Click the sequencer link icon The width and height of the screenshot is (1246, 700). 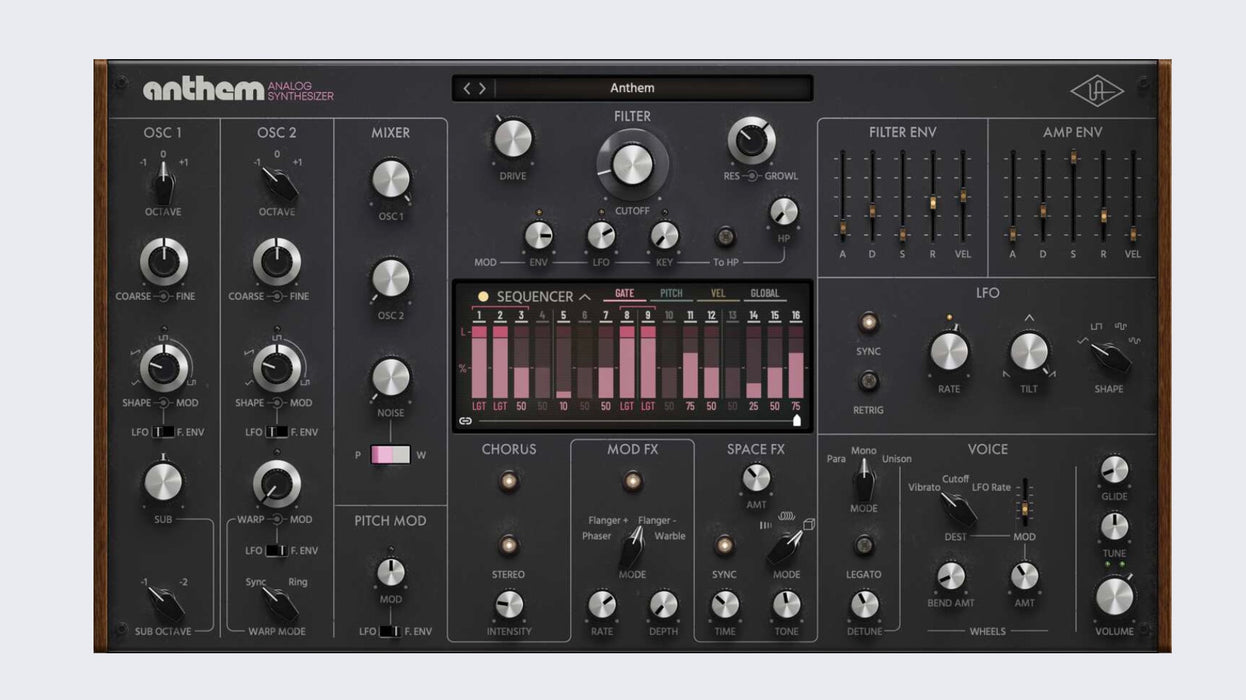[x=465, y=421]
